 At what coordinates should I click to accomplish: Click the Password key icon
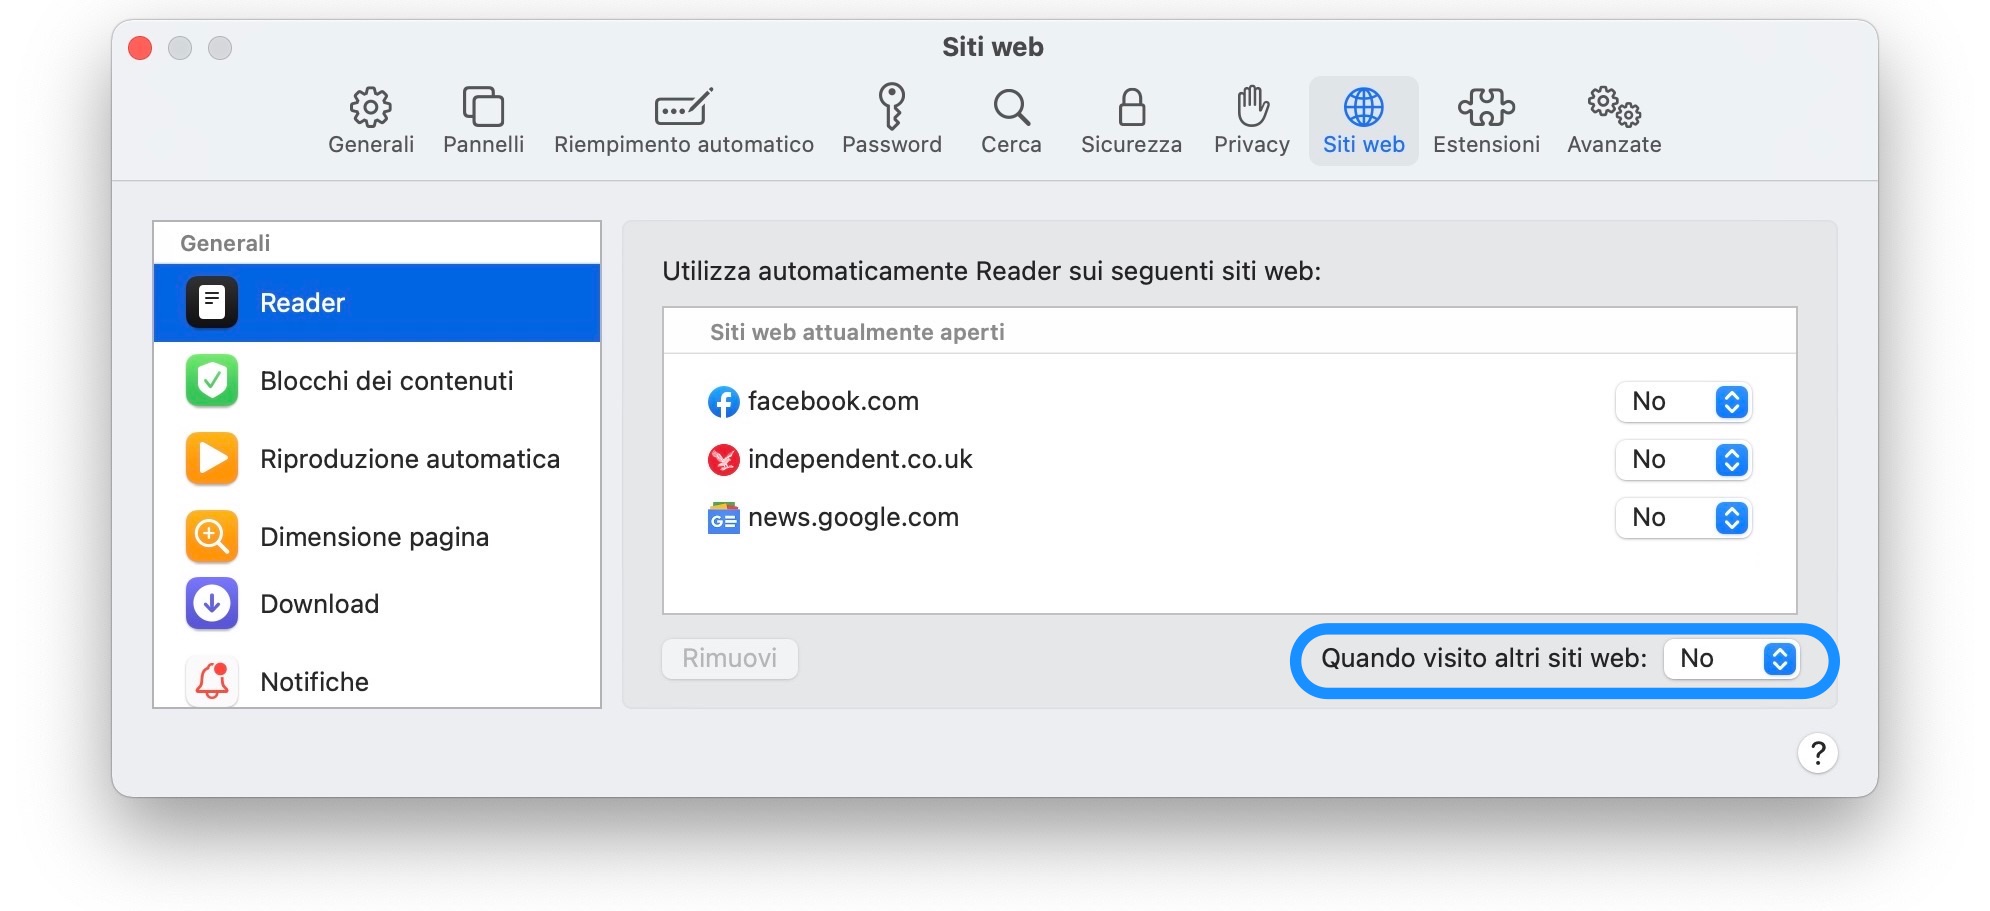coord(891,118)
